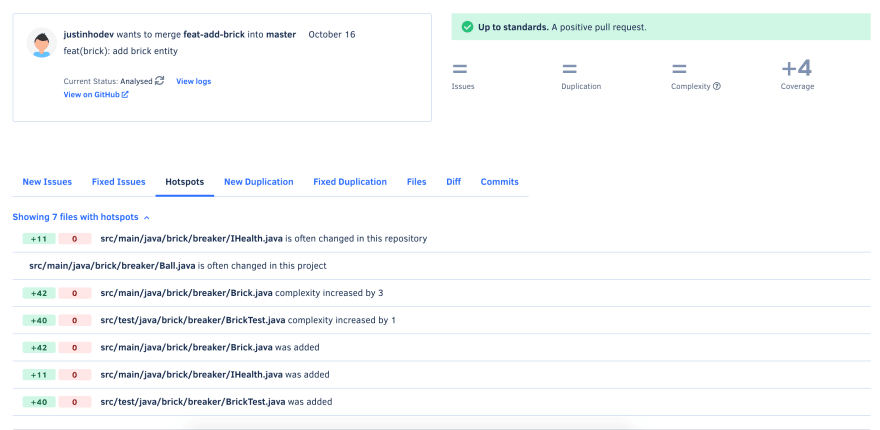Open the New Duplication tab

tap(259, 182)
